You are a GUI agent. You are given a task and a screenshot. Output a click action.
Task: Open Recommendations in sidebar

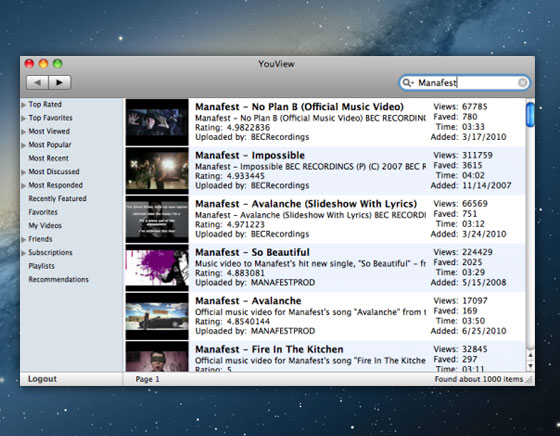pos(58,279)
